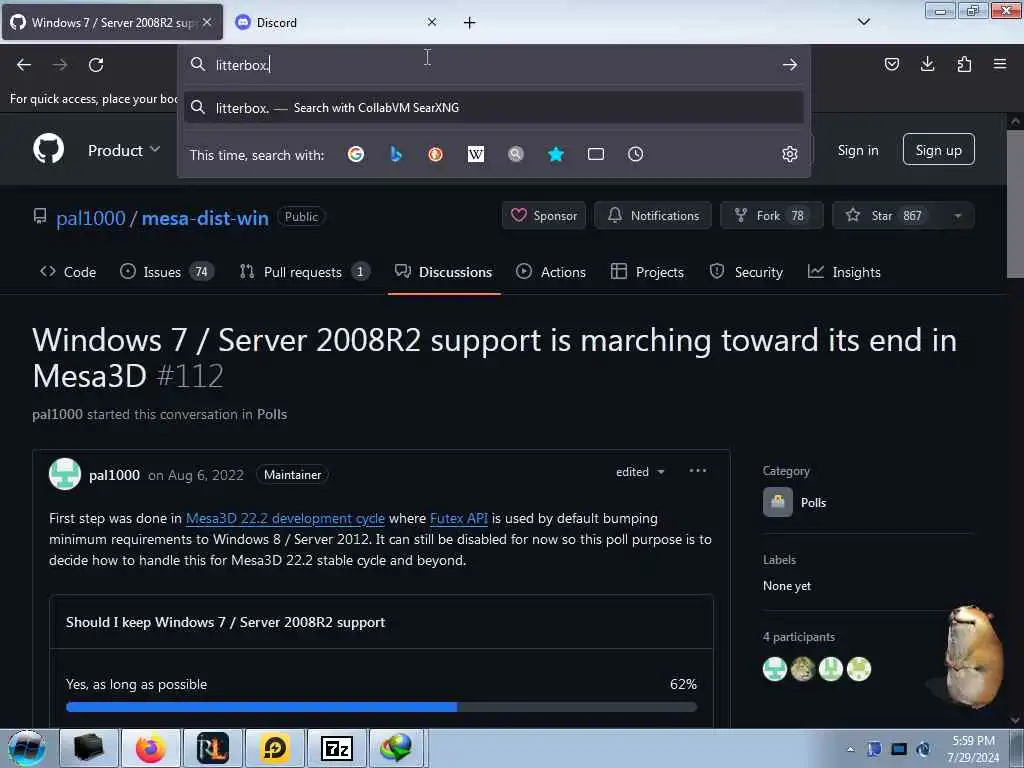Open the Star list dropdown arrow
Image resolution: width=1024 pixels, height=768 pixels.
pos(957,216)
